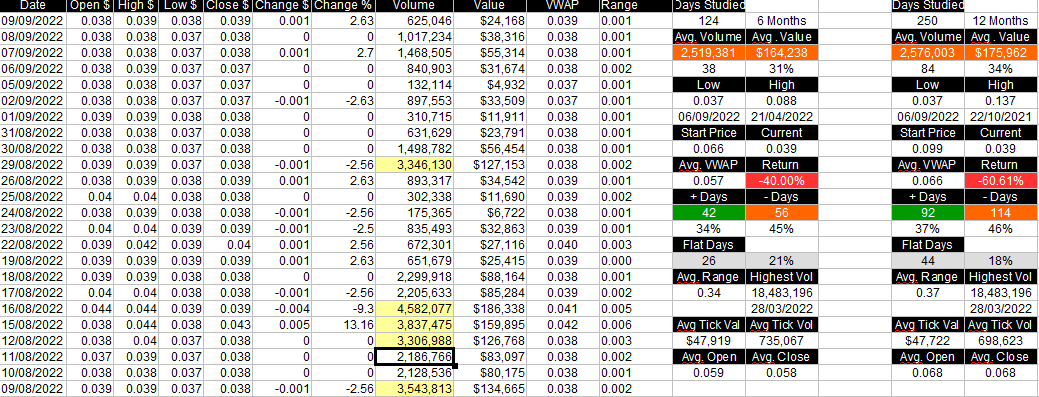Select the red Return cell -60.61%
Screen dimensions: 1039x397
tap(1001, 180)
